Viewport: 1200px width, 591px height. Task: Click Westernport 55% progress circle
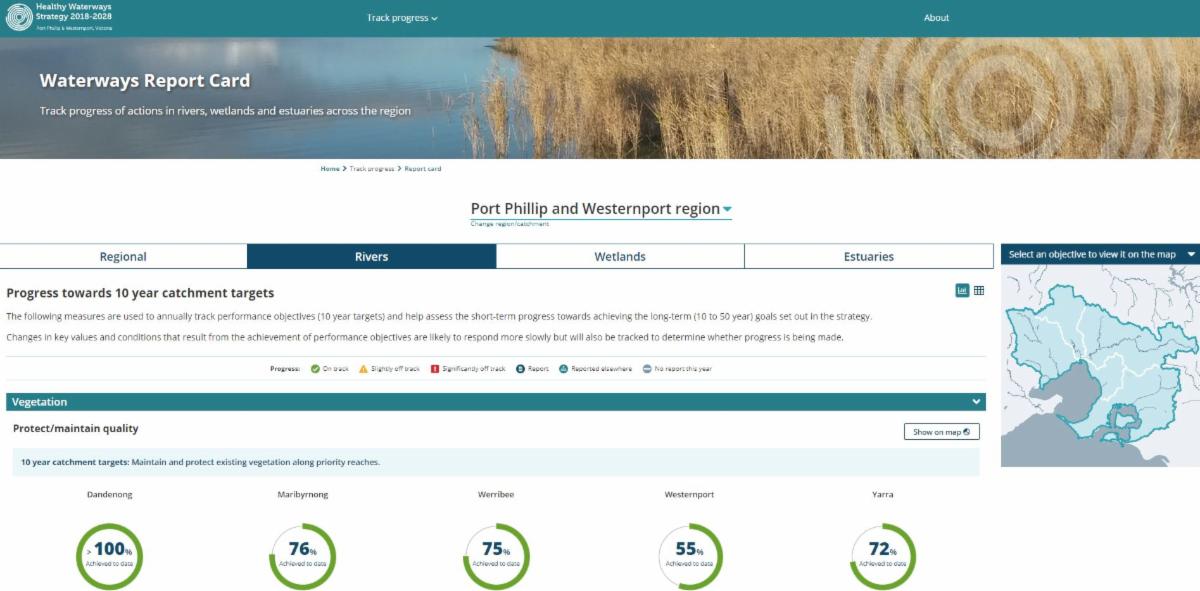(690, 556)
